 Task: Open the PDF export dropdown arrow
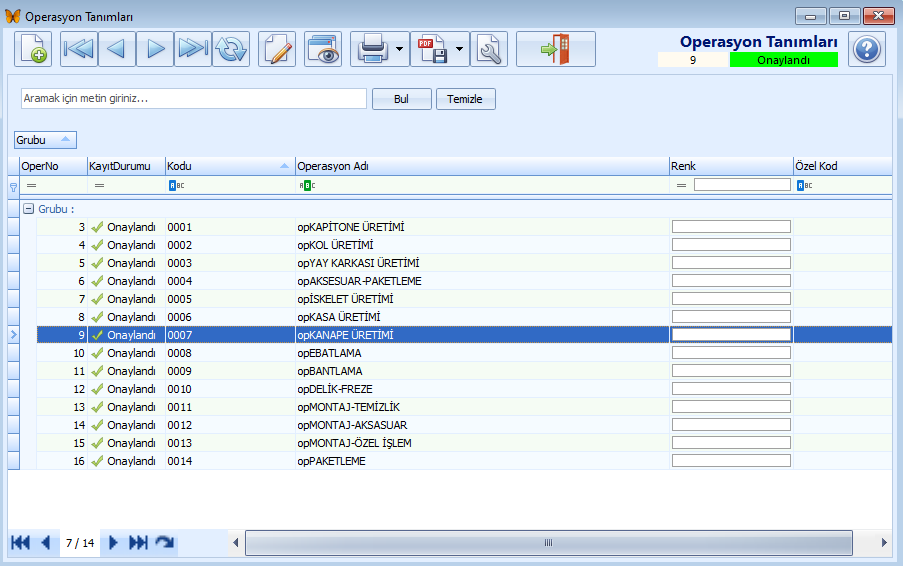click(460, 49)
